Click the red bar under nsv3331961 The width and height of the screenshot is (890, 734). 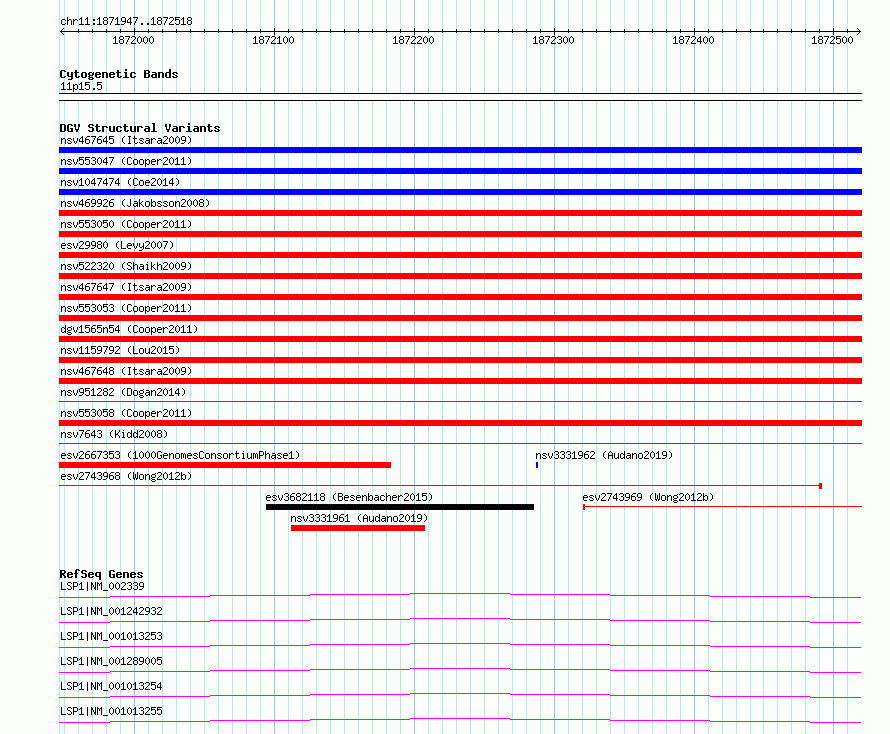358,528
